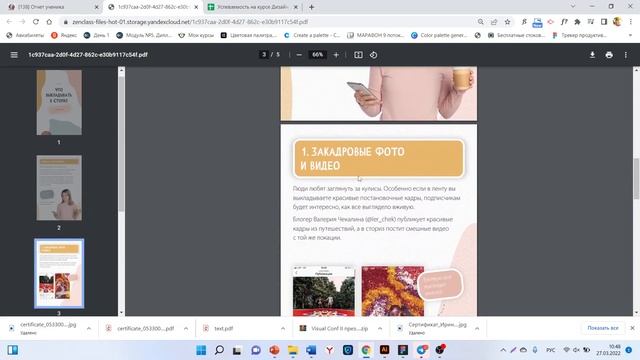Click the address bar URL
The image size is (640, 360).
[190, 22]
